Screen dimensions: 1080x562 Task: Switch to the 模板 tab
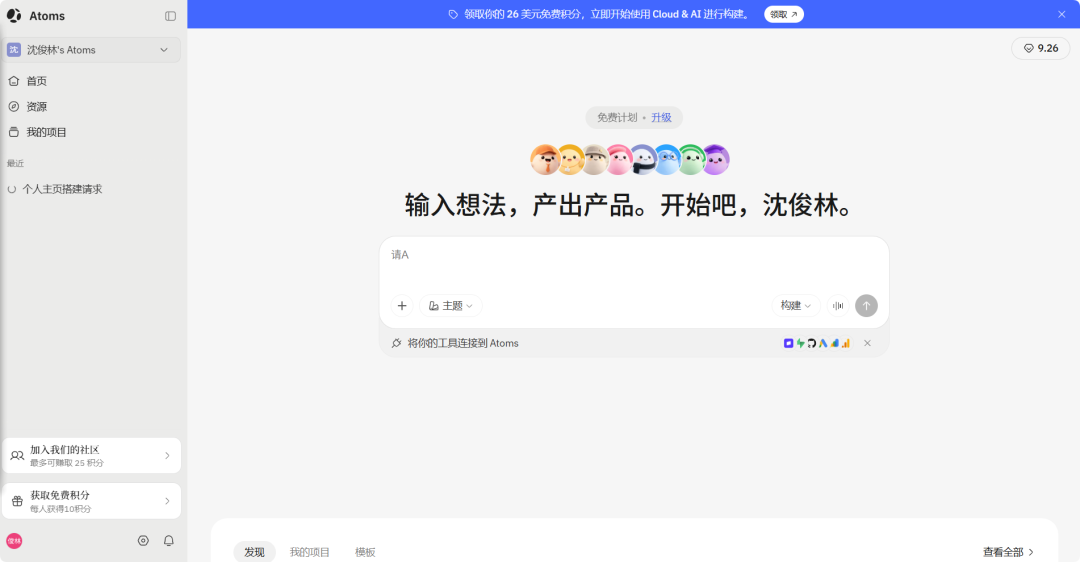[x=365, y=552]
